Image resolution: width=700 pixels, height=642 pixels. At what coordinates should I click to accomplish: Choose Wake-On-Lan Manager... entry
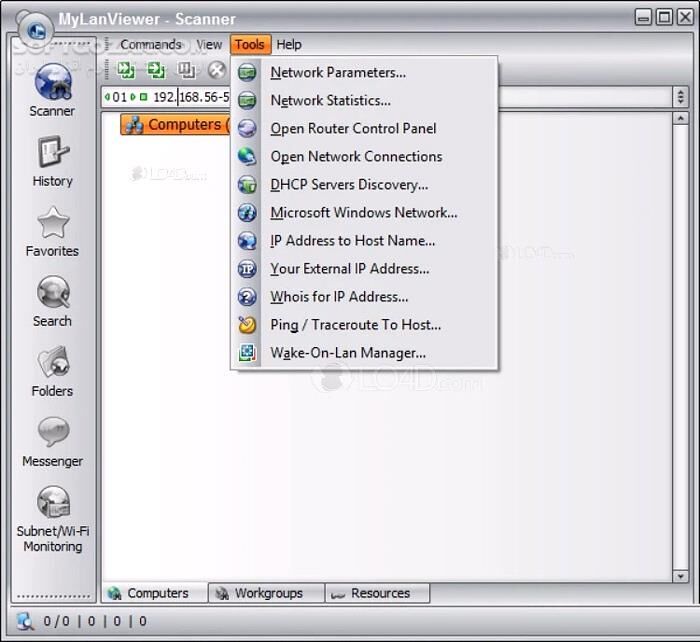[364, 353]
